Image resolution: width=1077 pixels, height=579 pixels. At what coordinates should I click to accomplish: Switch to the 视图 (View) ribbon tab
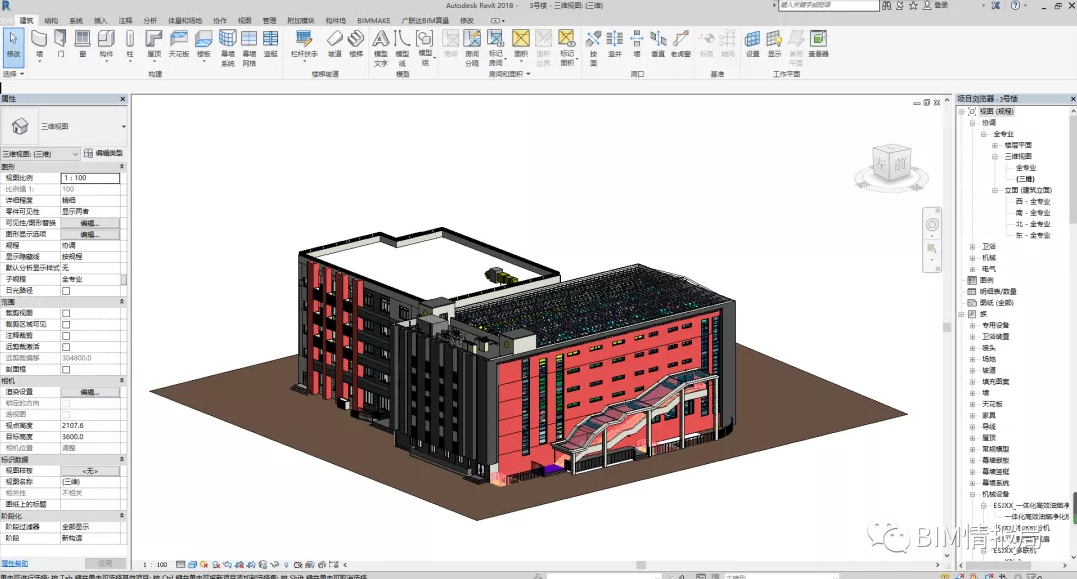click(245, 20)
